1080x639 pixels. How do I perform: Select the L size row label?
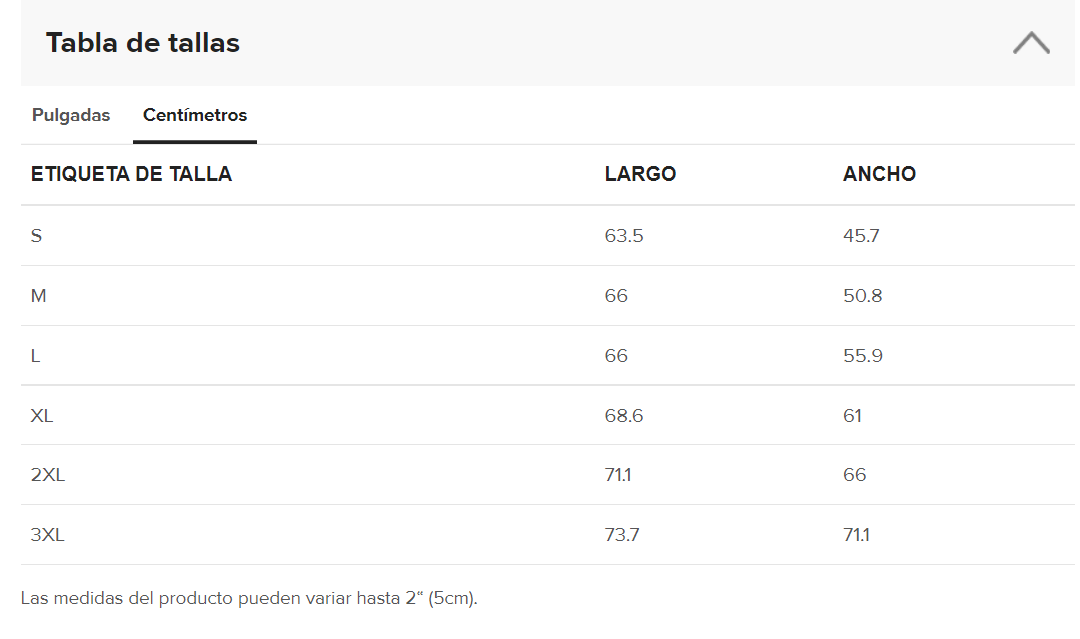click(35, 356)
